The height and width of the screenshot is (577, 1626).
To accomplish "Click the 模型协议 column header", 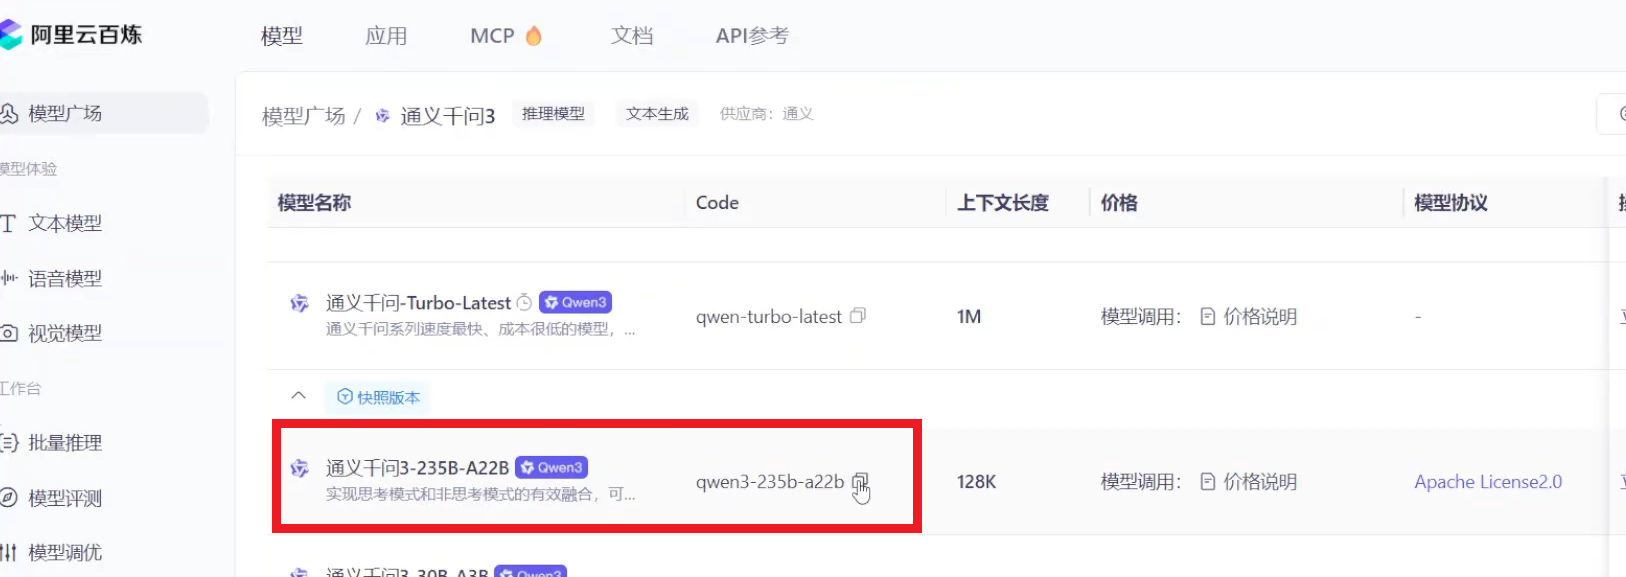I will [x=1451, y=202].
